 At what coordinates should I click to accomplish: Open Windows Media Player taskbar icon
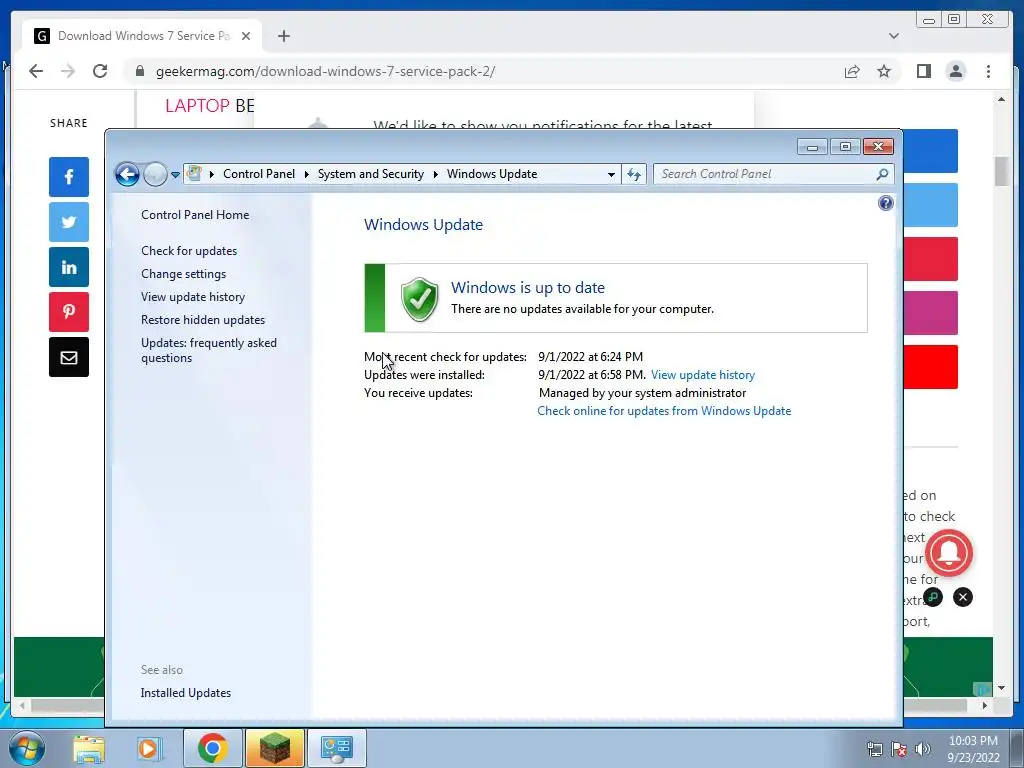coord(148,748)
